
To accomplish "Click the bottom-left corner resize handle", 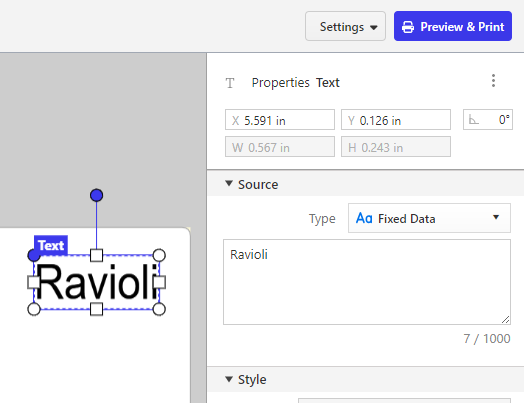I will click(34, 309).
